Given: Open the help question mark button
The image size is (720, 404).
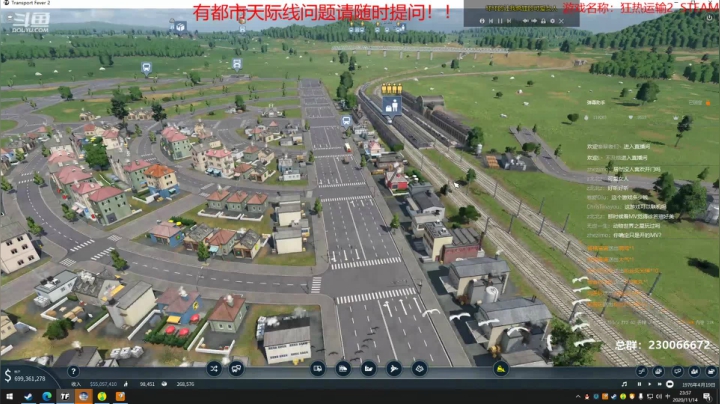Looking at the screenshot, I should point(73,371).
